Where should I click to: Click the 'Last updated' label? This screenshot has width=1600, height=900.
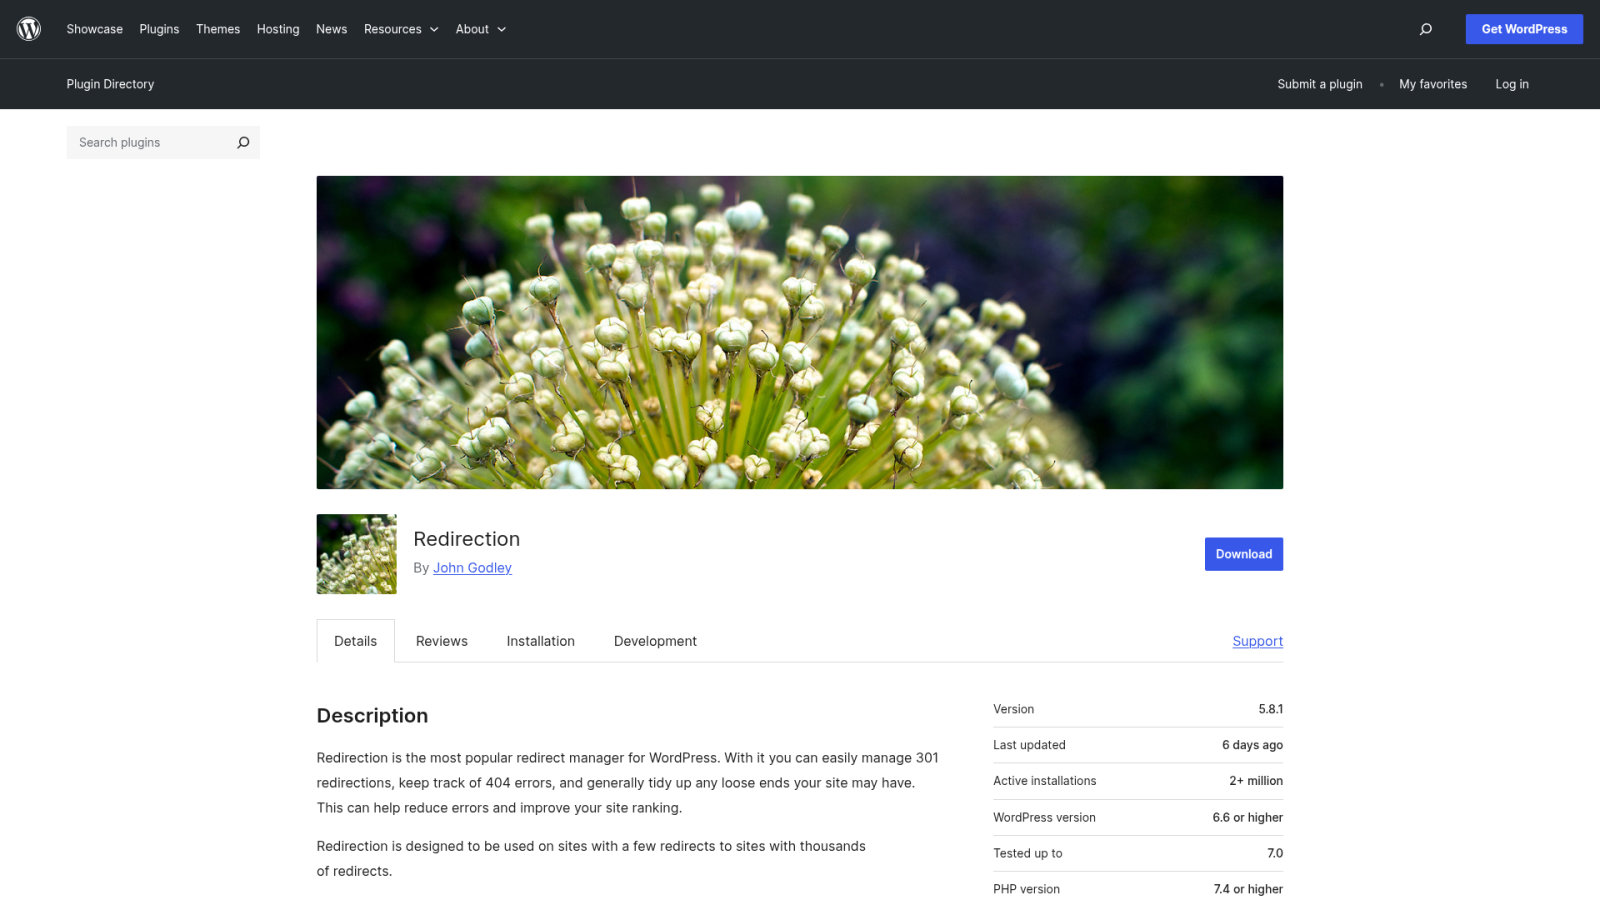tap(1030, 745)
